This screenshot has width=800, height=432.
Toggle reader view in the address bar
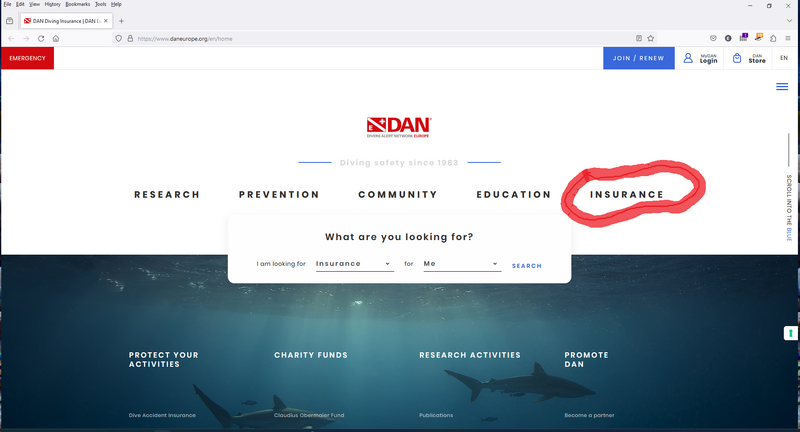[x=639, y=38]
